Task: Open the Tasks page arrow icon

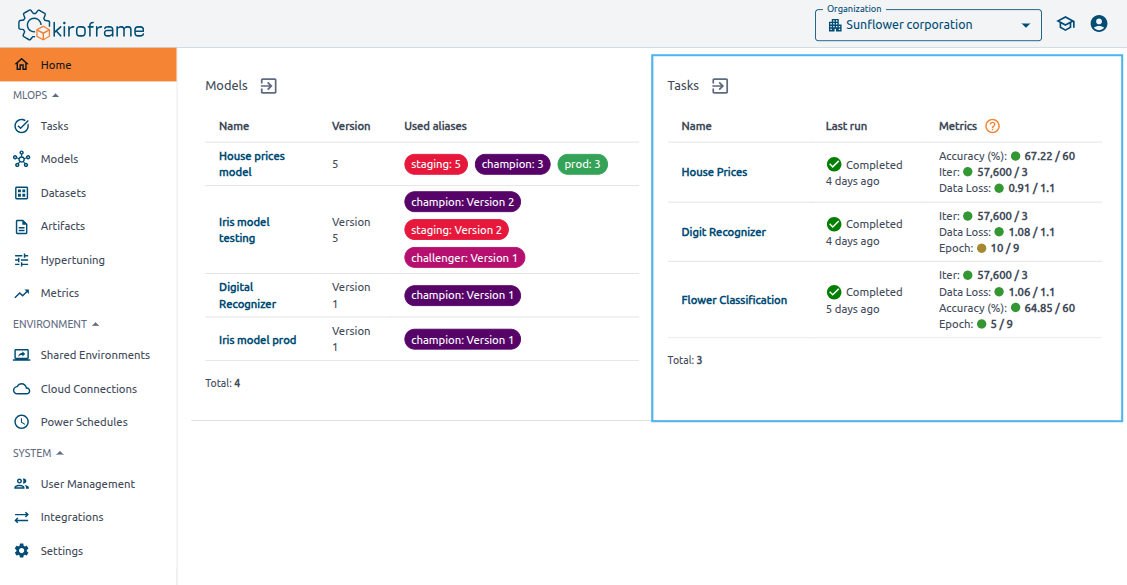Action: [720, 86]
